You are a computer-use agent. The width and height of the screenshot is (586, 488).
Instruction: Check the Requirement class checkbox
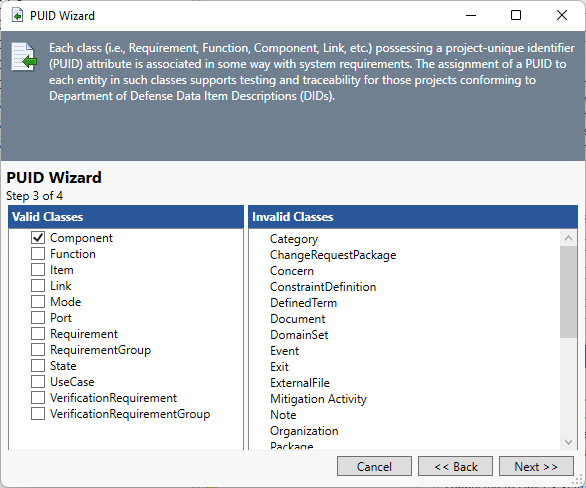point(38,334)
